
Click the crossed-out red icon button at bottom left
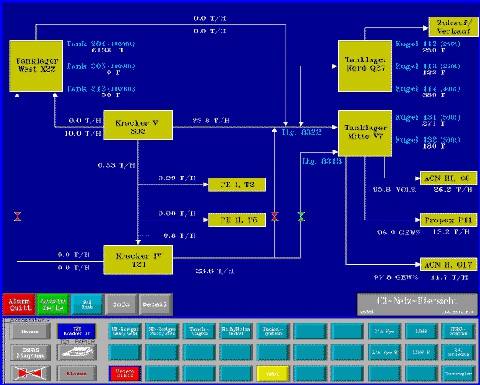coord(30,373)
